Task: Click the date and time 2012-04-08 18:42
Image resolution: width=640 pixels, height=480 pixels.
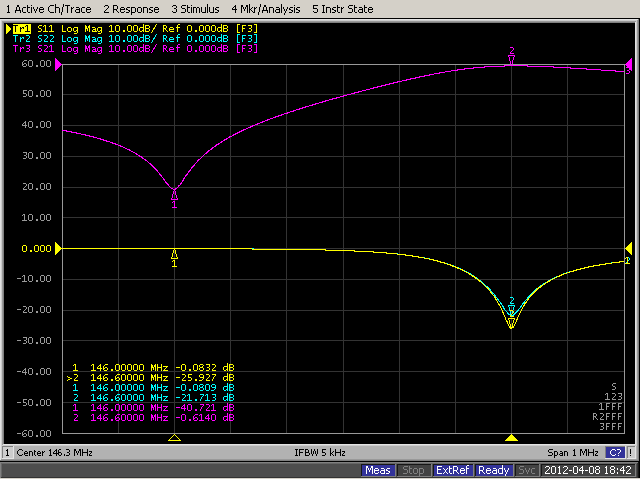Action: pyautogui.click(x=588, y=471)
